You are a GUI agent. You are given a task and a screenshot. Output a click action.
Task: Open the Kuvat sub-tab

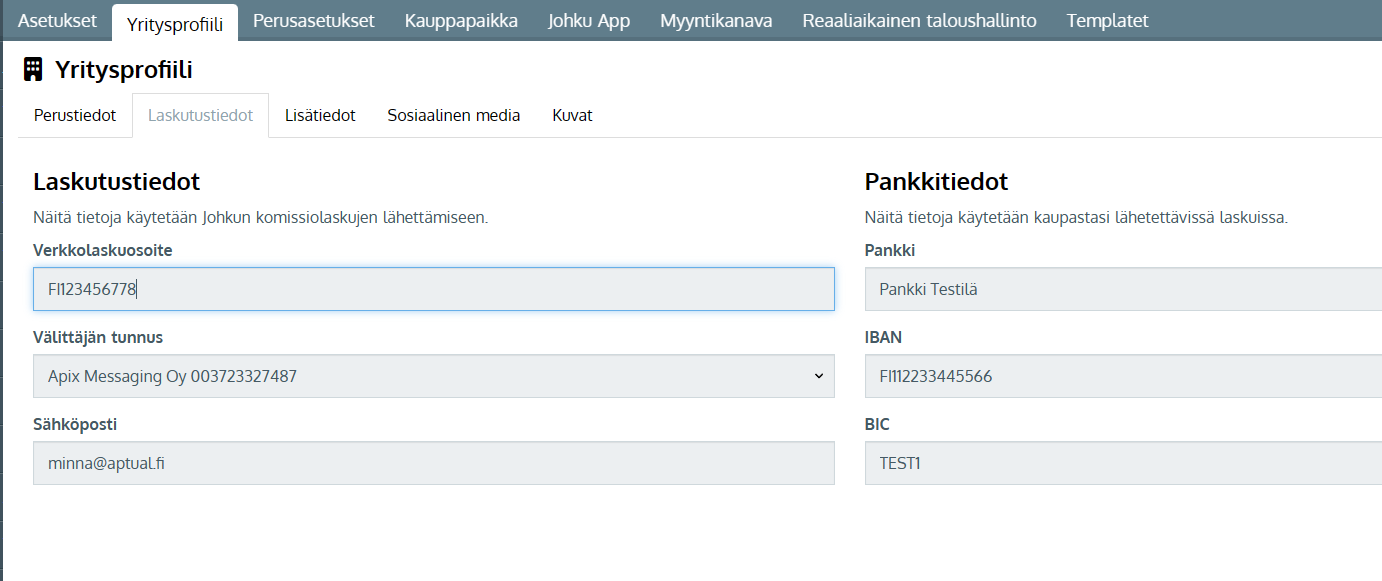point(572,115)
